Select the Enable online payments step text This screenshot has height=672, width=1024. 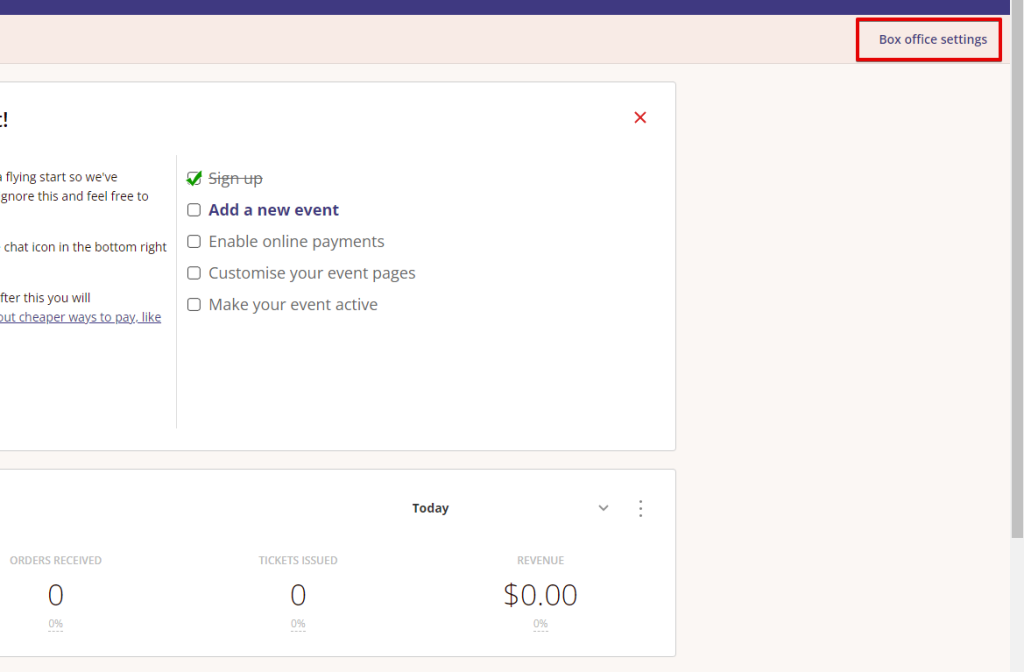(296, 241)
